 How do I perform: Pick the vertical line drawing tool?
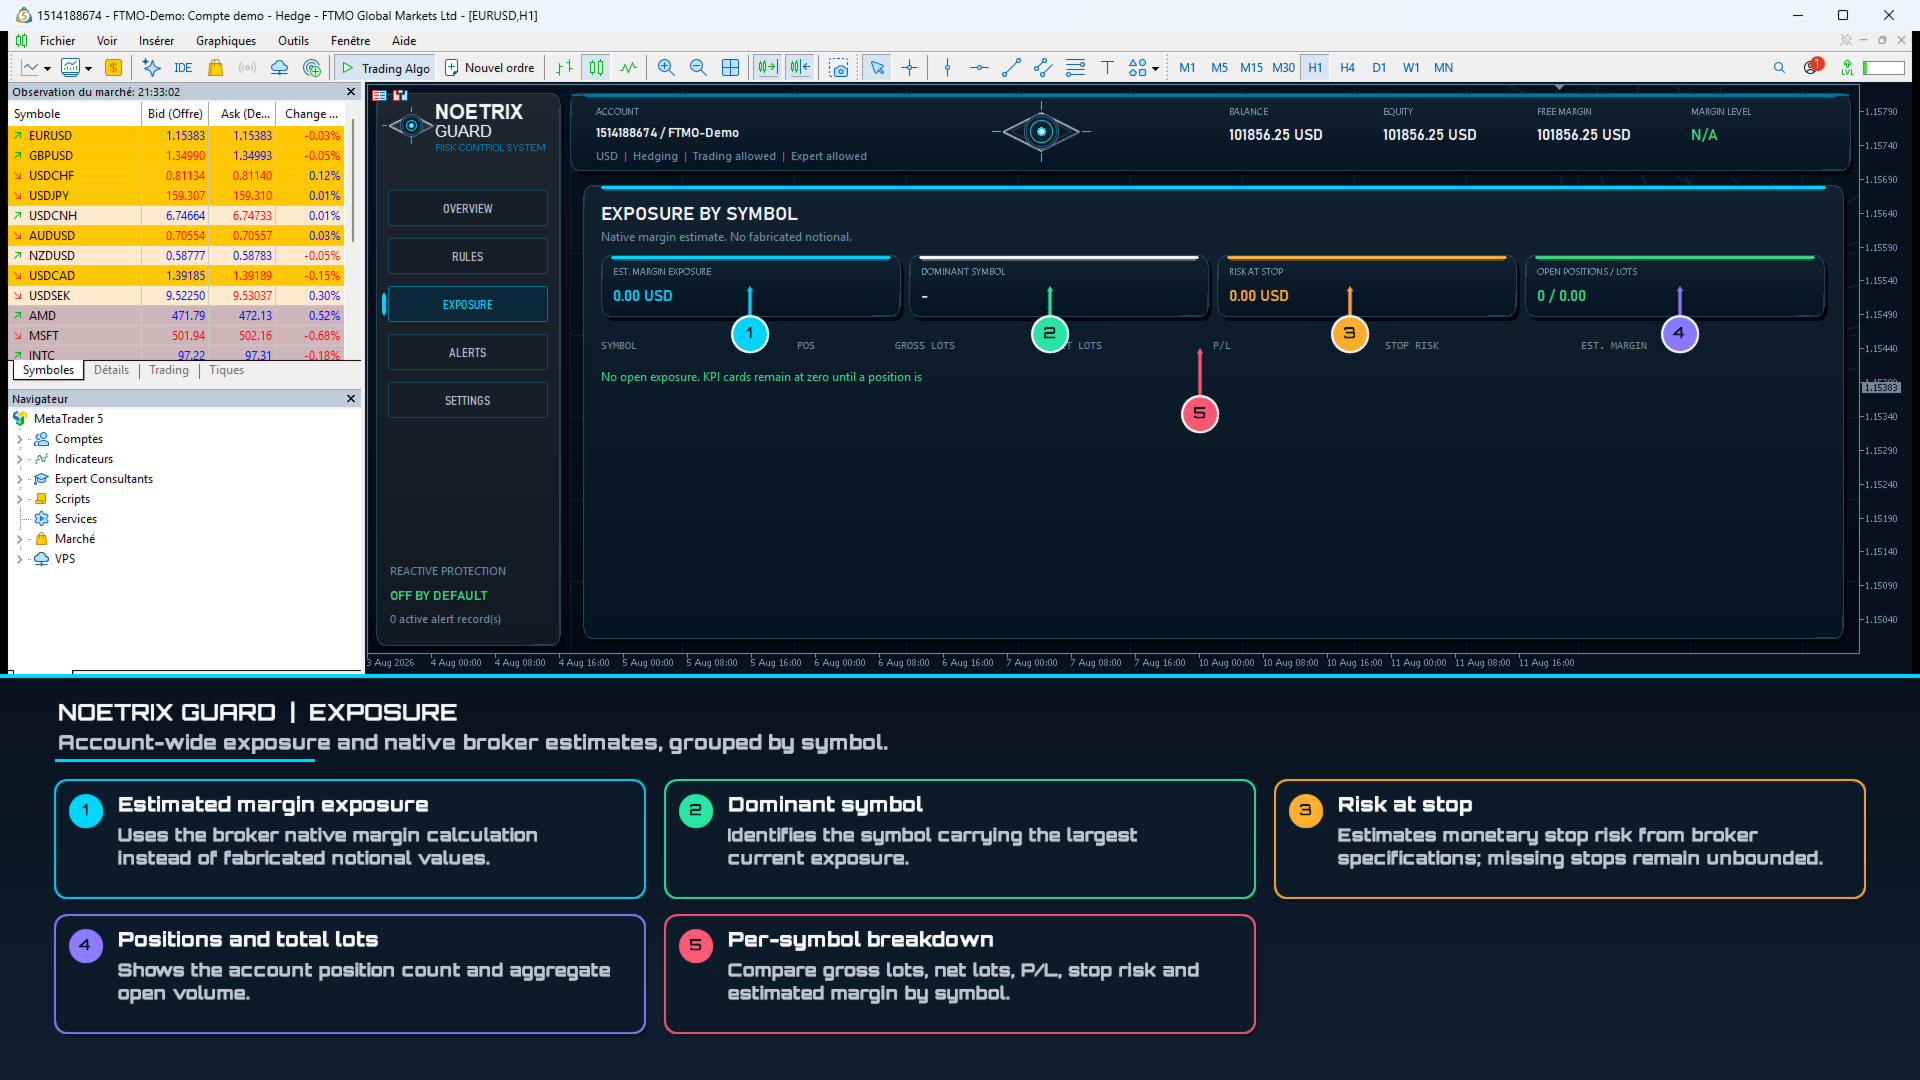pyautogui.click(x=947, y=68)
